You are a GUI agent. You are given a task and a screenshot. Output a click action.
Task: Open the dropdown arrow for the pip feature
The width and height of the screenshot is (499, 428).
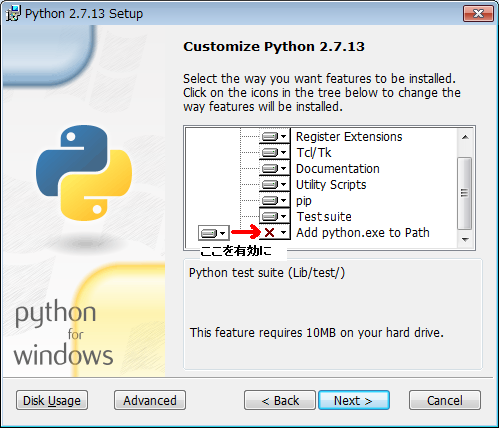[x=284, y=200]
